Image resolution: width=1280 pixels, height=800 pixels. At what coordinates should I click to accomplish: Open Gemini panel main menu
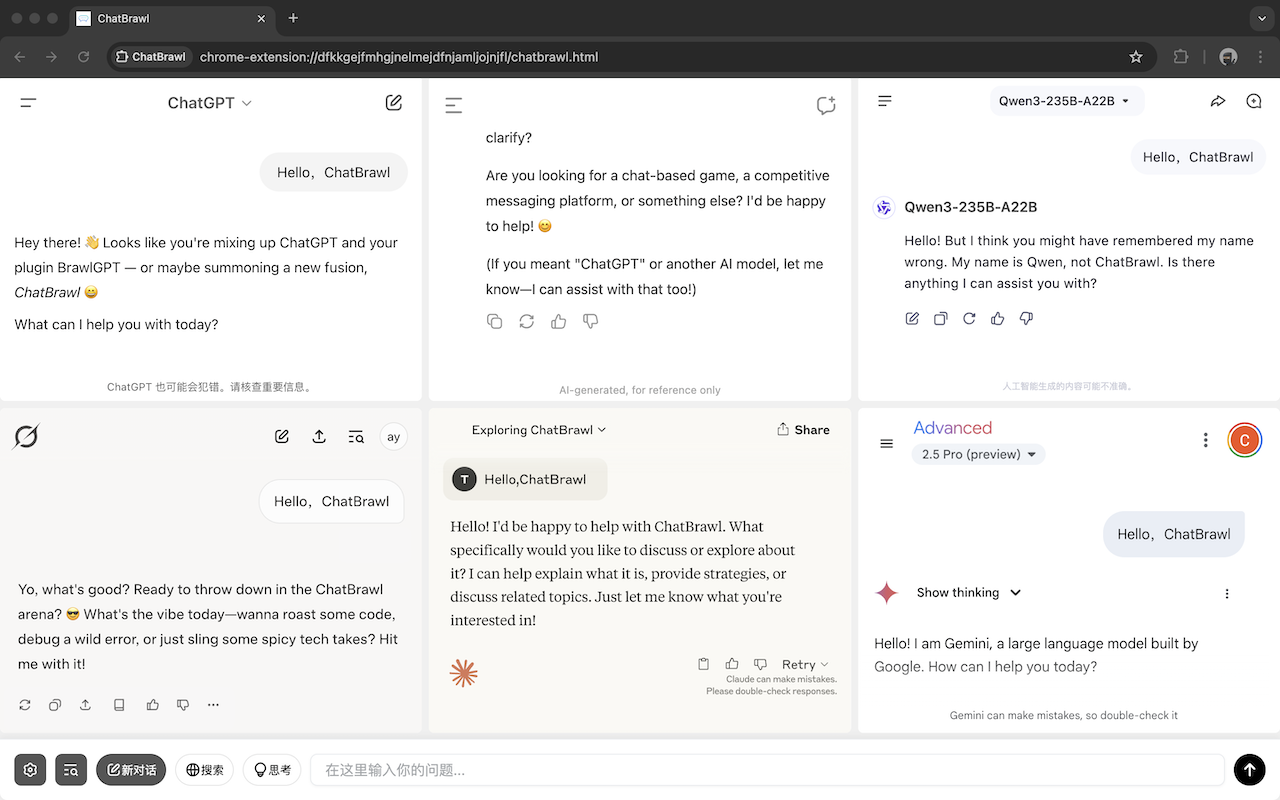tap(886, 443)
